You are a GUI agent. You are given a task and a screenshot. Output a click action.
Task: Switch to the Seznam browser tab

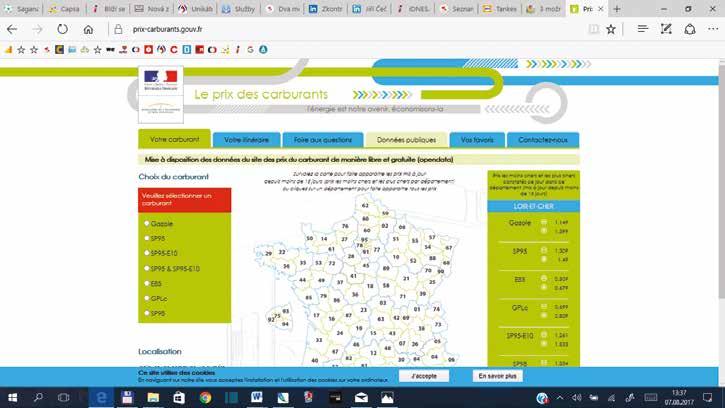point(456,9)
